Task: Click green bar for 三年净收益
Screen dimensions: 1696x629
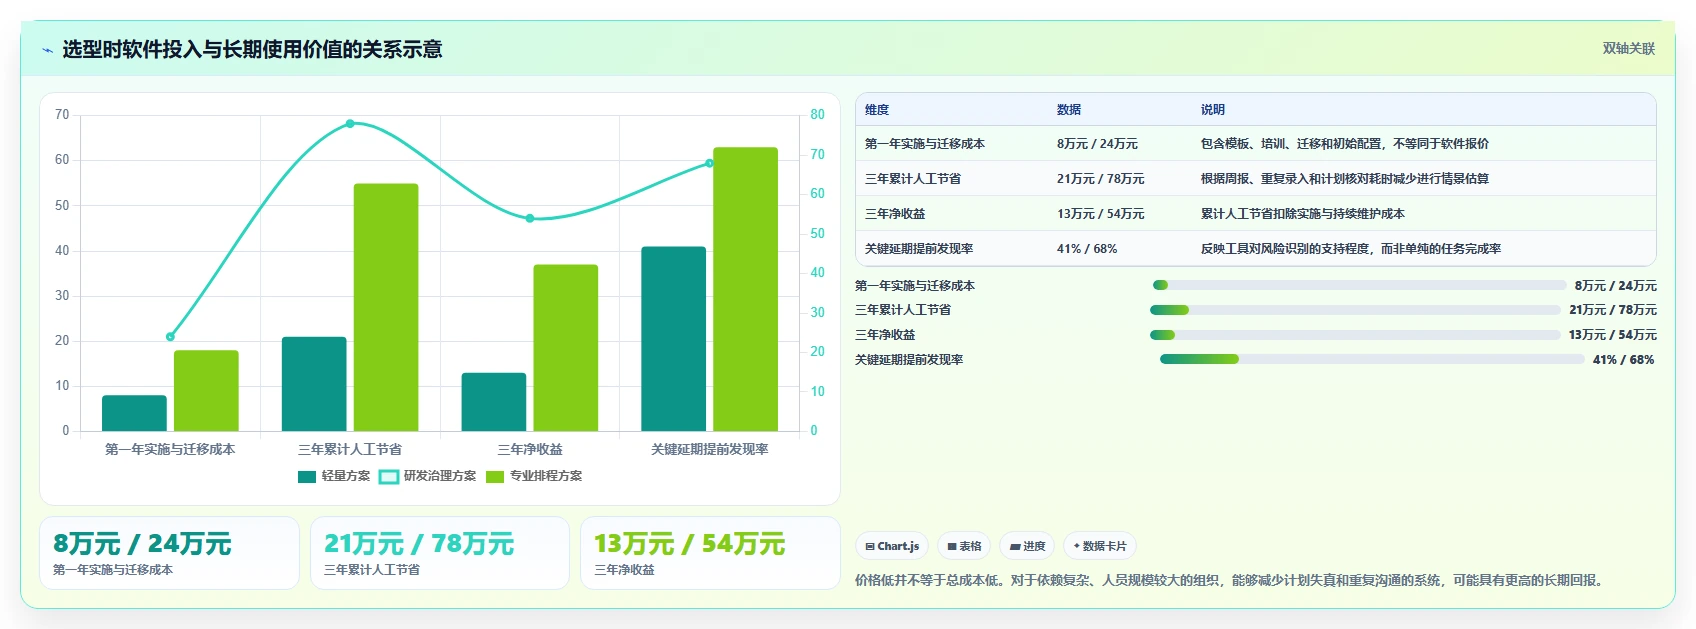Action: click(x=565, y=348)
